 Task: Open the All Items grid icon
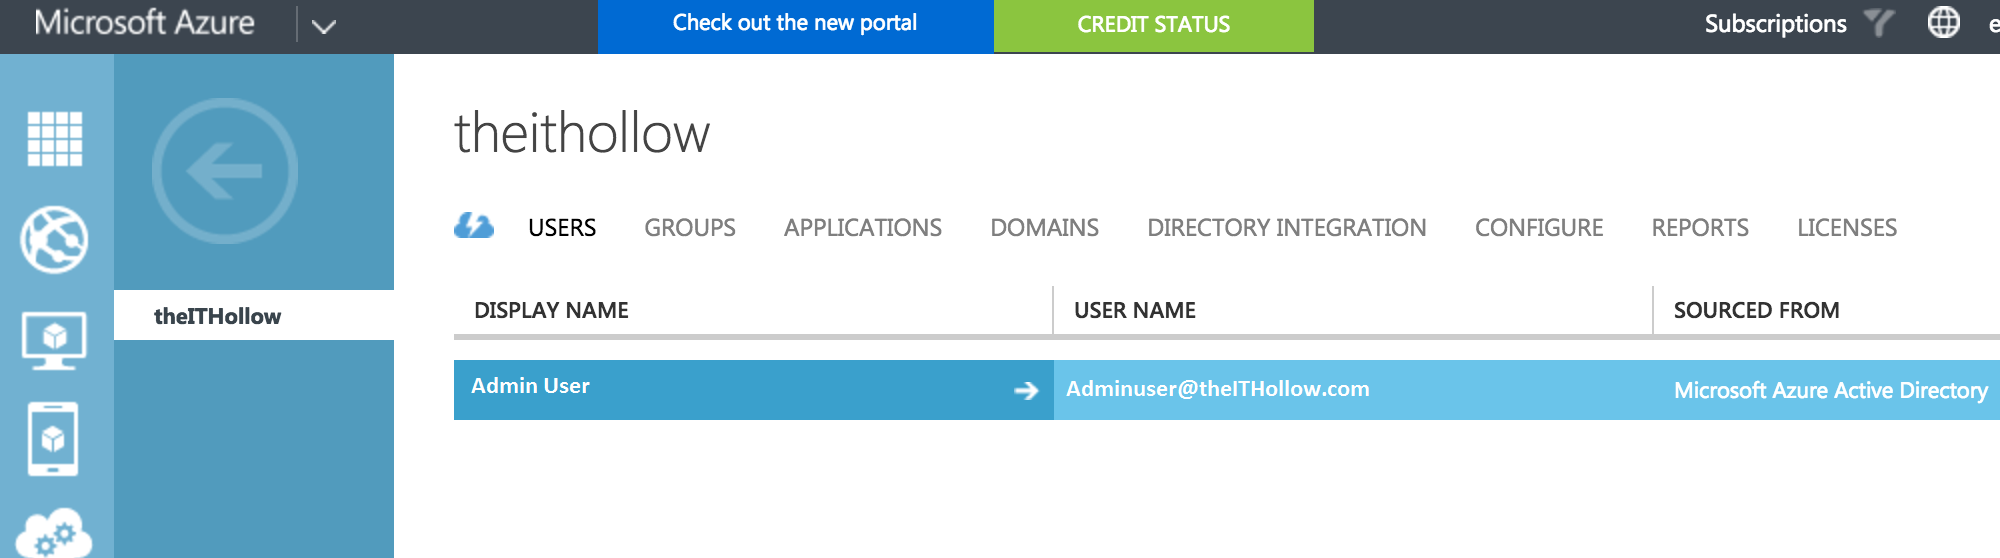coord(55,138)
